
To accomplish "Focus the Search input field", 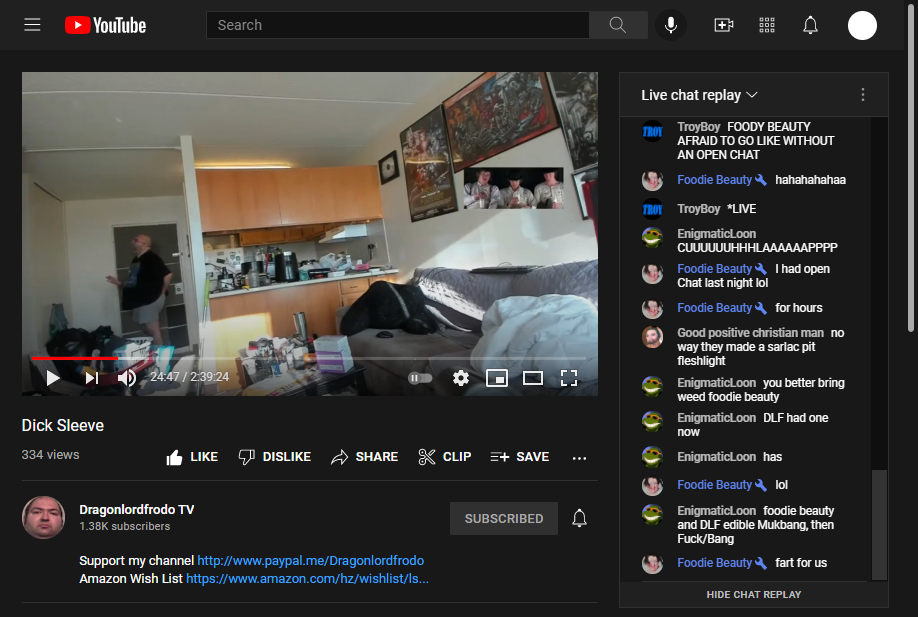I will 398,25.
